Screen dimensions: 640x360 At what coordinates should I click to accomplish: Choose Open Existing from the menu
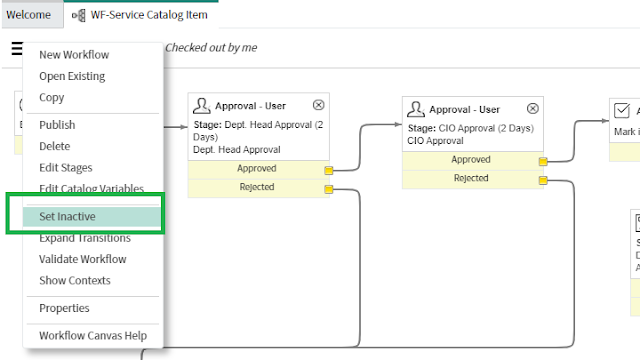tap(72, 76)
